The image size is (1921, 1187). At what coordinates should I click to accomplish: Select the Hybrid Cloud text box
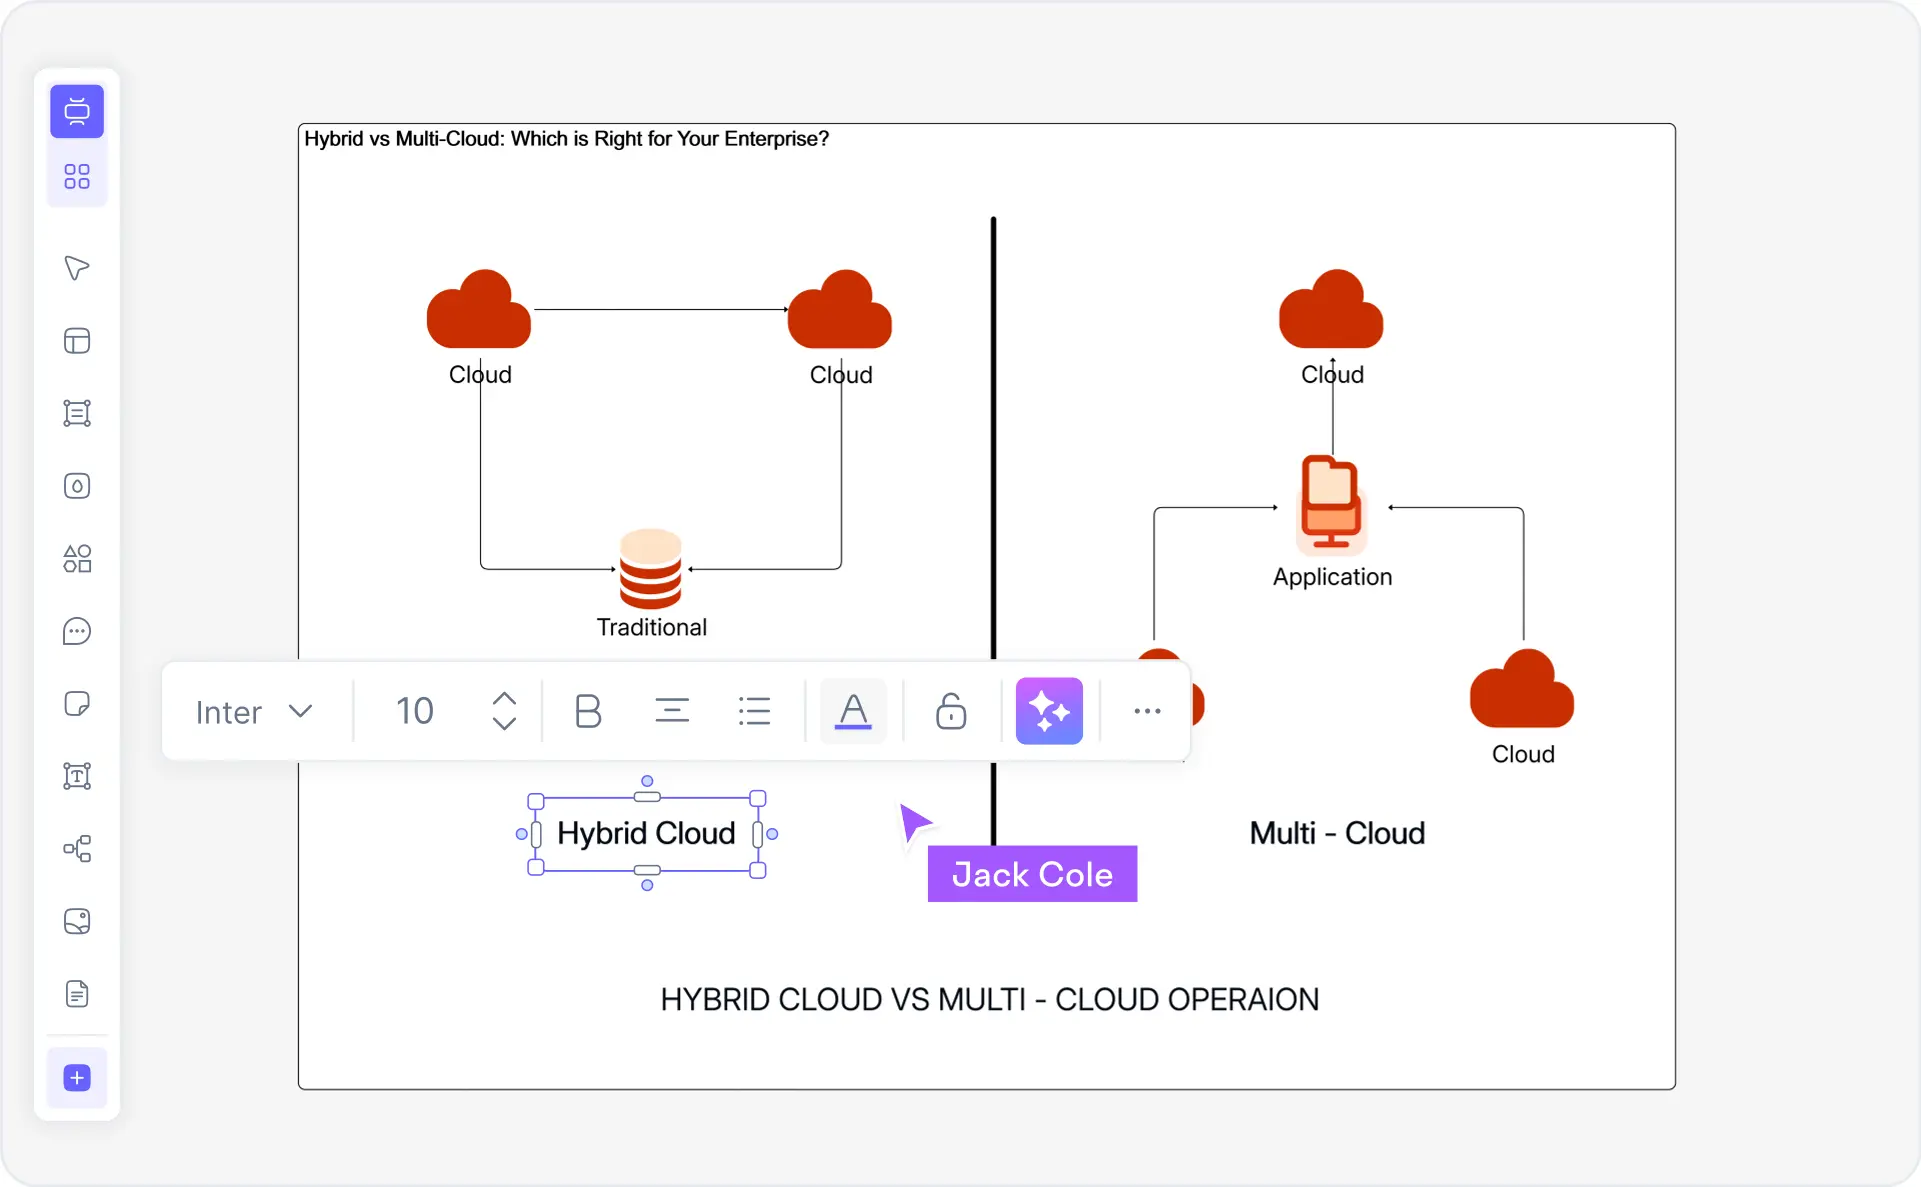pyautogui.click(x=647, y=833)
